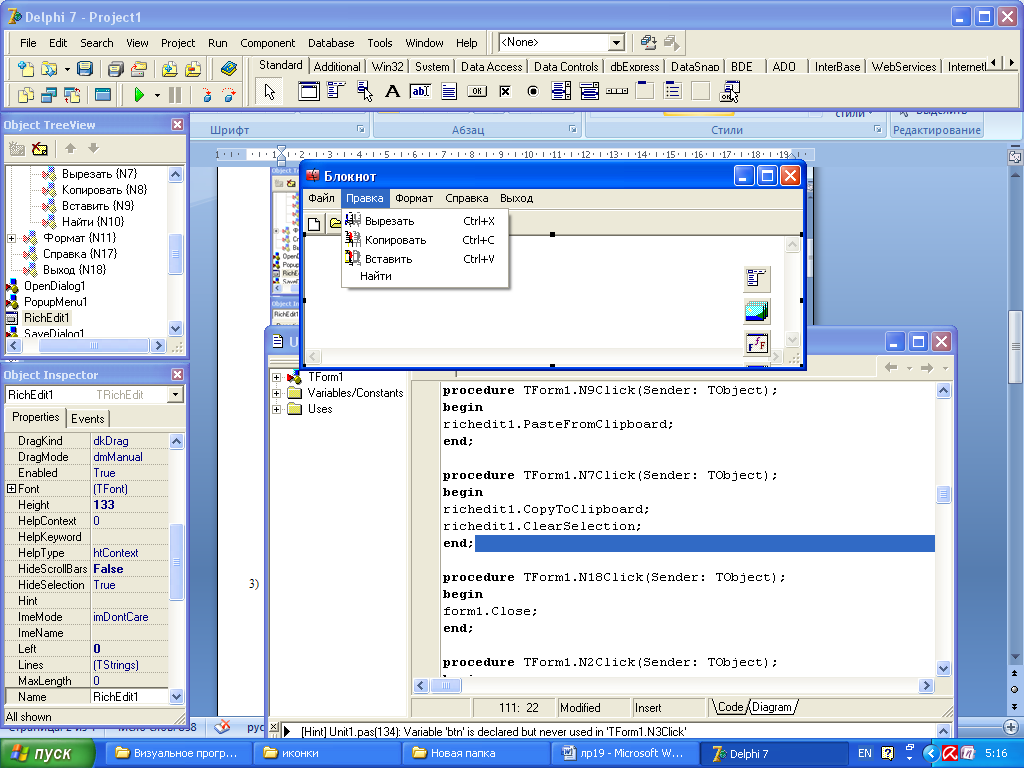Open иконки folder from taskbar
The width and height of the screenshot is (1024, 768).
pyautogui.click(x=325, y=754)
